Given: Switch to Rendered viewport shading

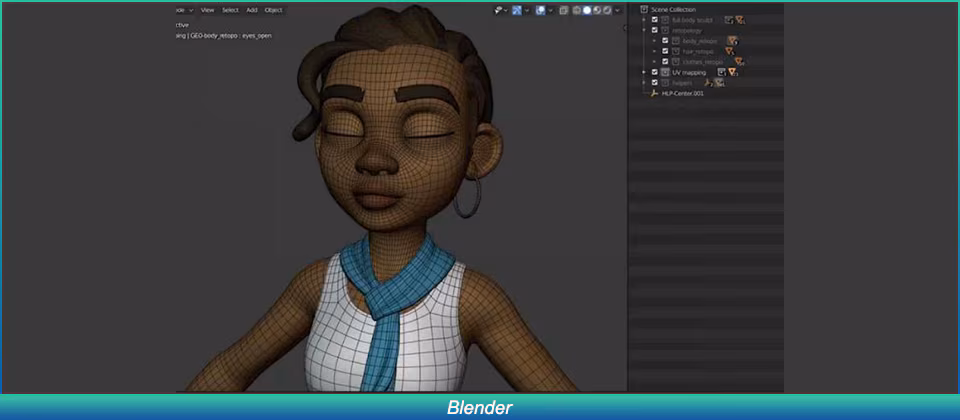Looking at the screenshot, I should tap(607, 10).
